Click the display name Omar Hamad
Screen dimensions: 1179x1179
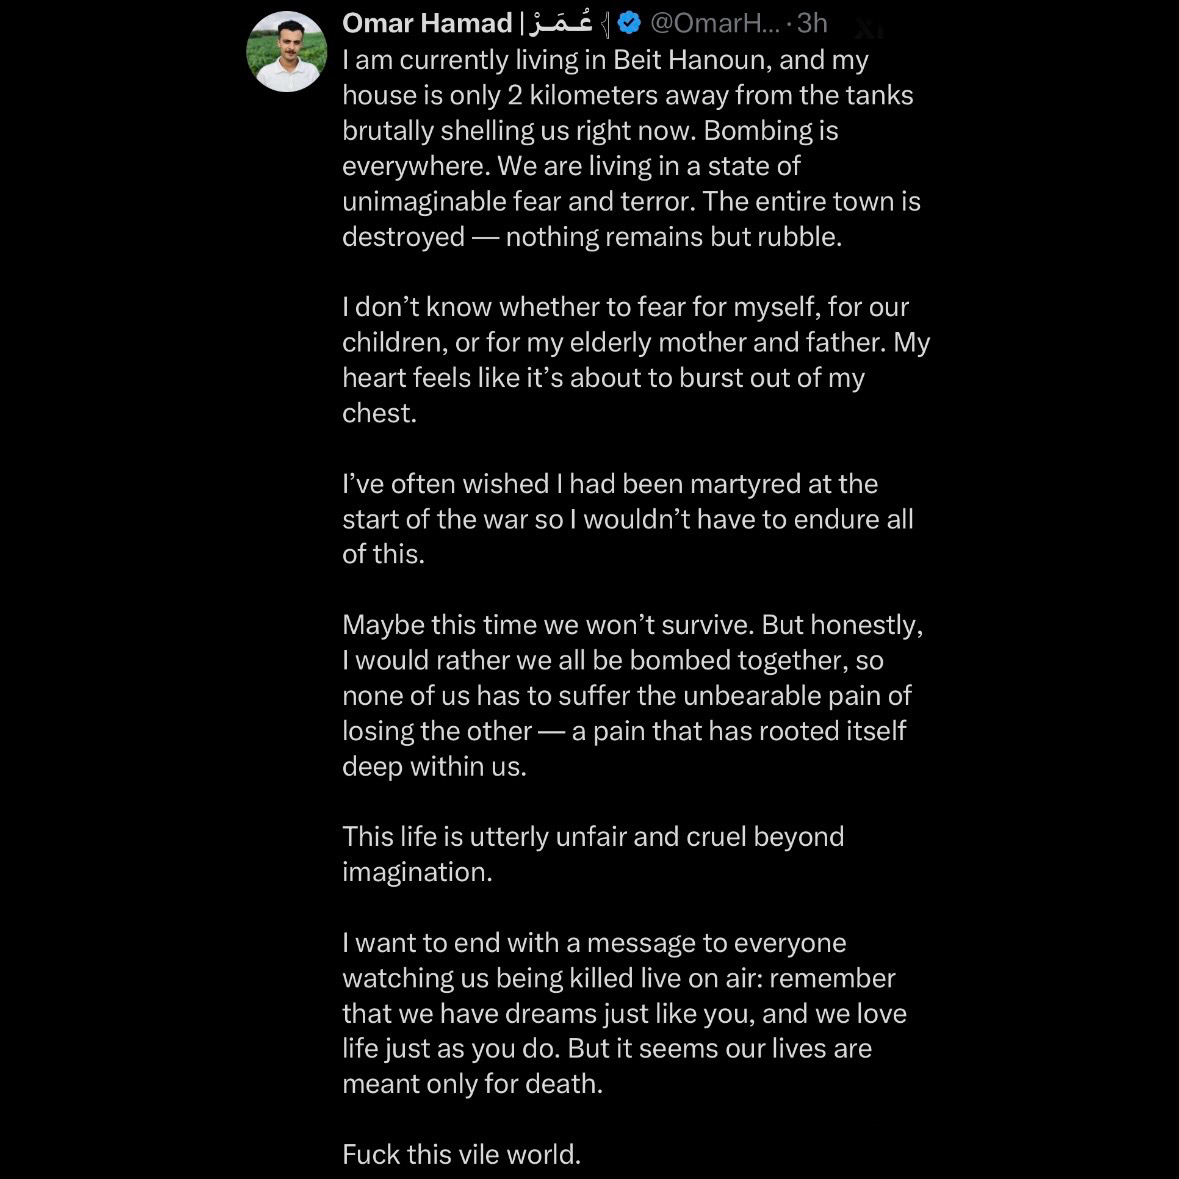(426, 23)
